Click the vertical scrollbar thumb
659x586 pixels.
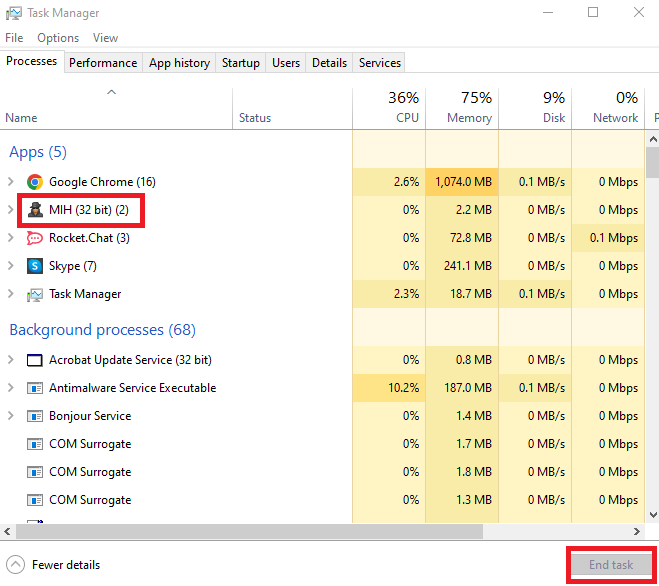652,162
